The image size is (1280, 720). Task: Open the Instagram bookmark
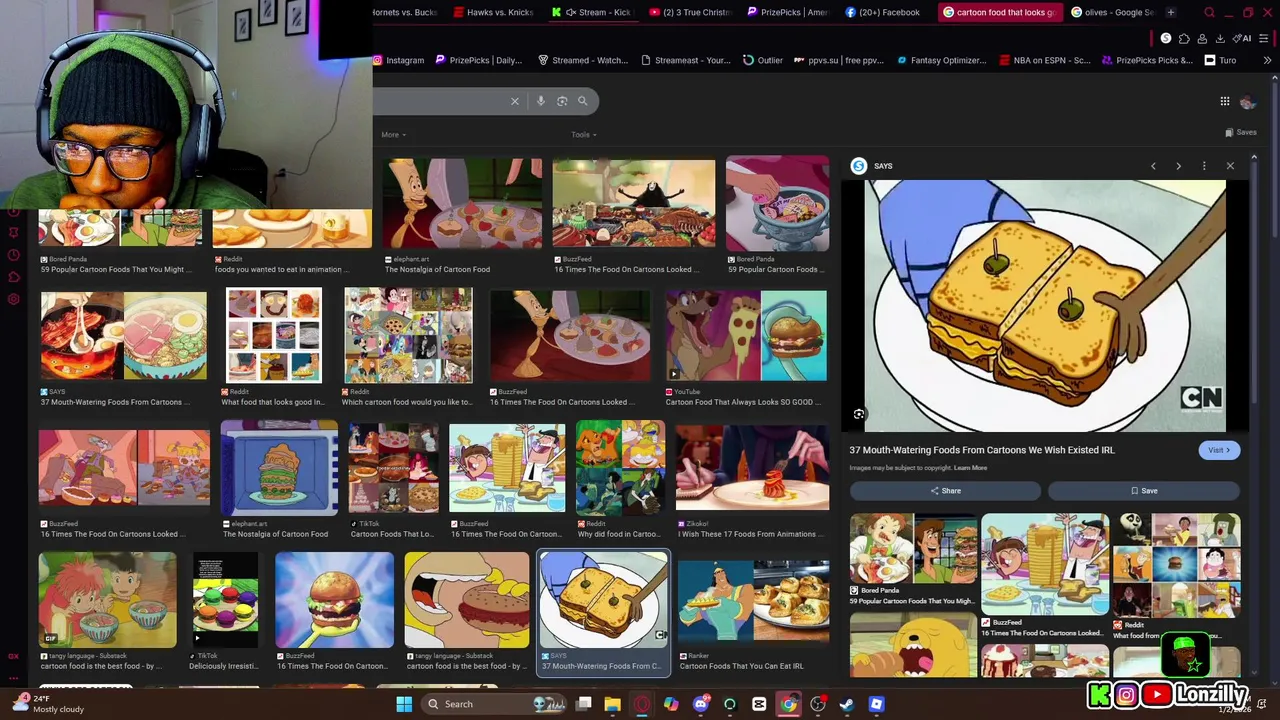398,60
